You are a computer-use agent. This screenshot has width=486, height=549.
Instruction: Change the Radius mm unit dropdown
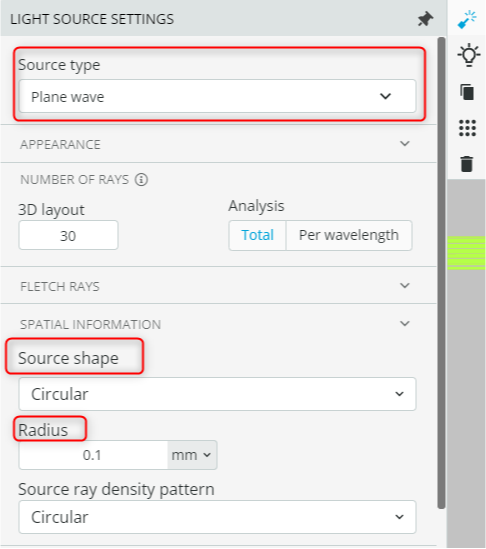[x=192, y=455]
